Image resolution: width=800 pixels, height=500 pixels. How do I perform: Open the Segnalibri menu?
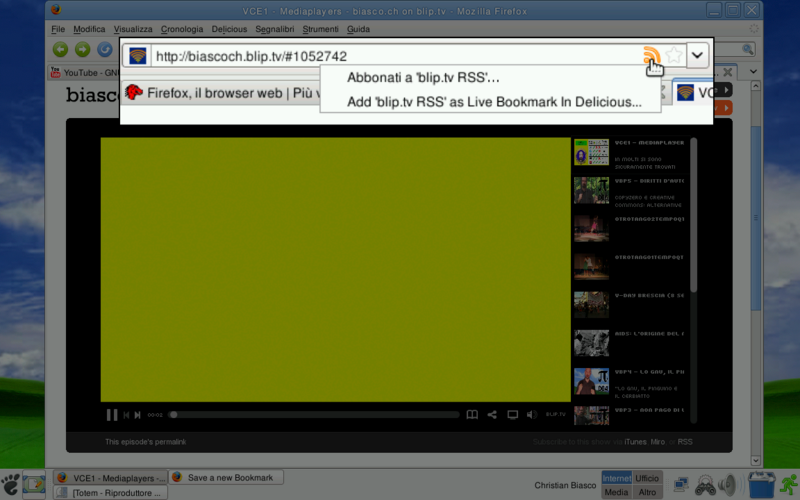[x=274, y=29]
